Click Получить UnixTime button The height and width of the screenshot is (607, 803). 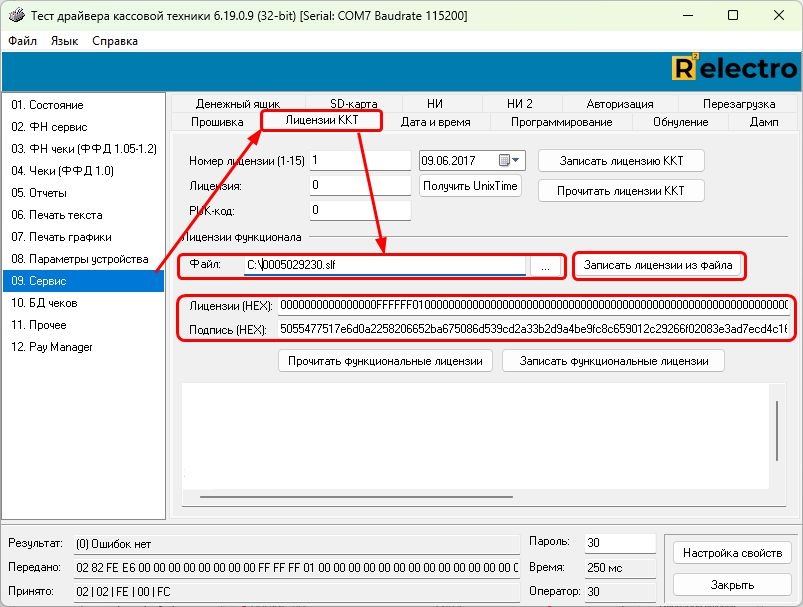470,186
